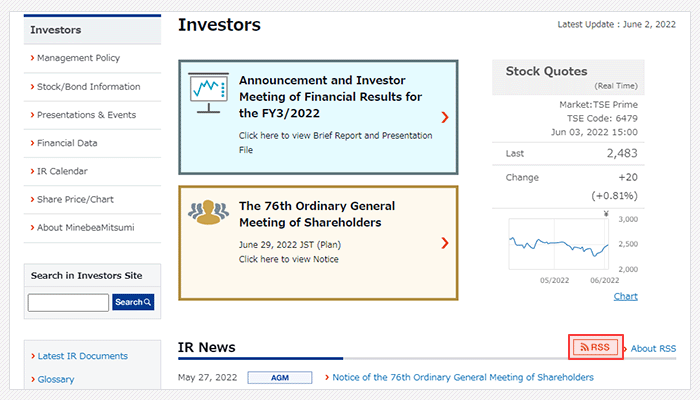Follow the Chart link under stock quotes
This screenshot has height=400, width=700.
(x=625, y=296)
